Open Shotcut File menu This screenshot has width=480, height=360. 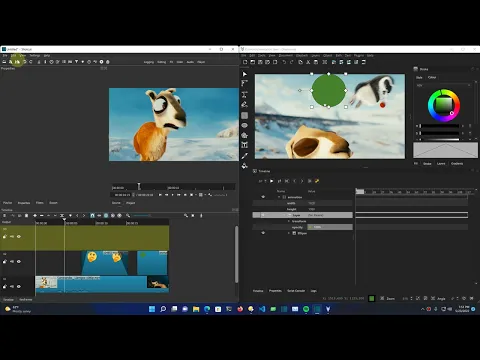tap(5, 55)
